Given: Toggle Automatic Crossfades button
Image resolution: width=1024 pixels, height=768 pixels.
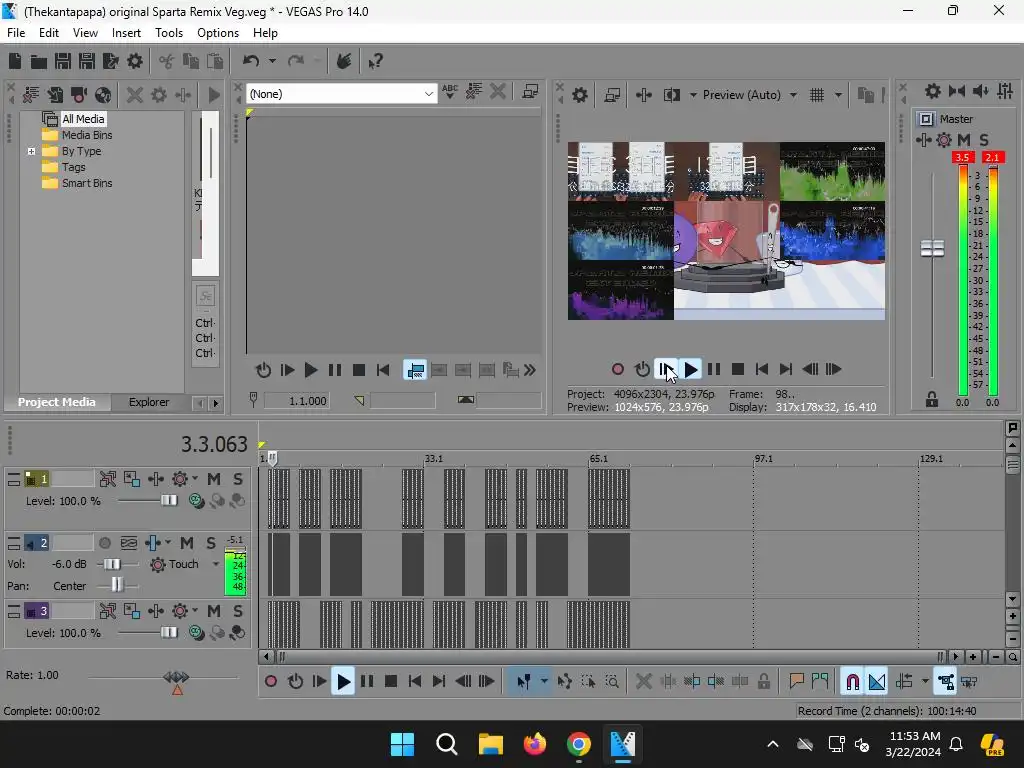Looking at the screenshot, I should click(x=876, y=682).
